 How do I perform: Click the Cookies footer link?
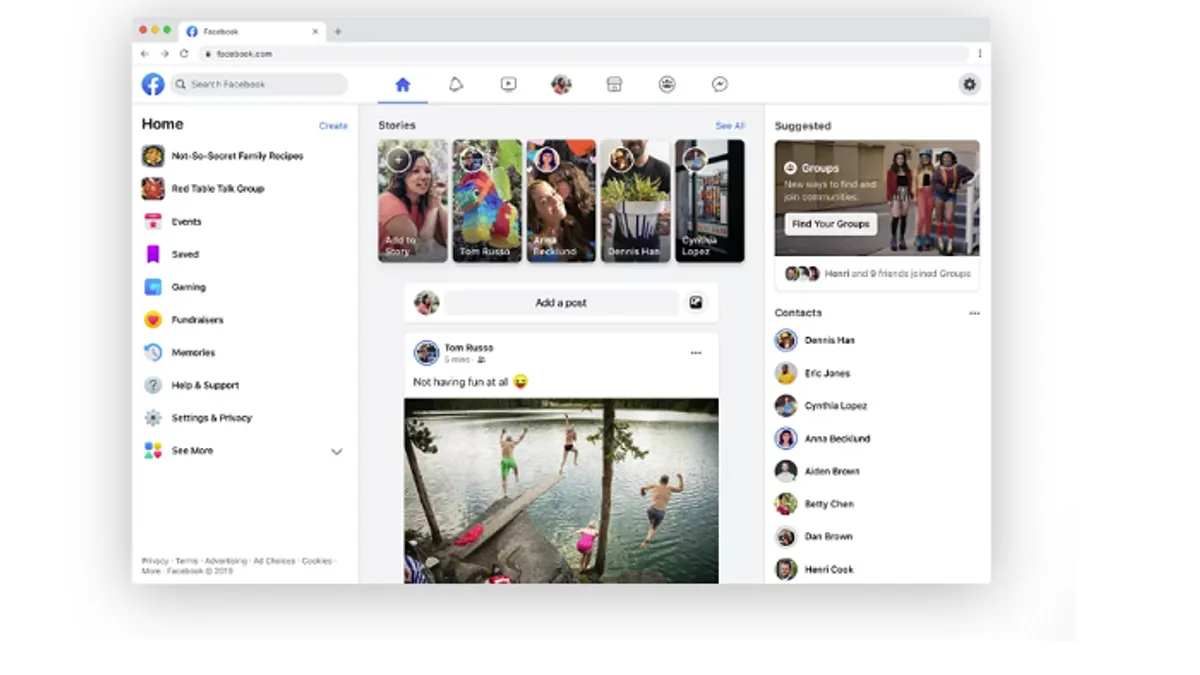click(x=317, y=561)
